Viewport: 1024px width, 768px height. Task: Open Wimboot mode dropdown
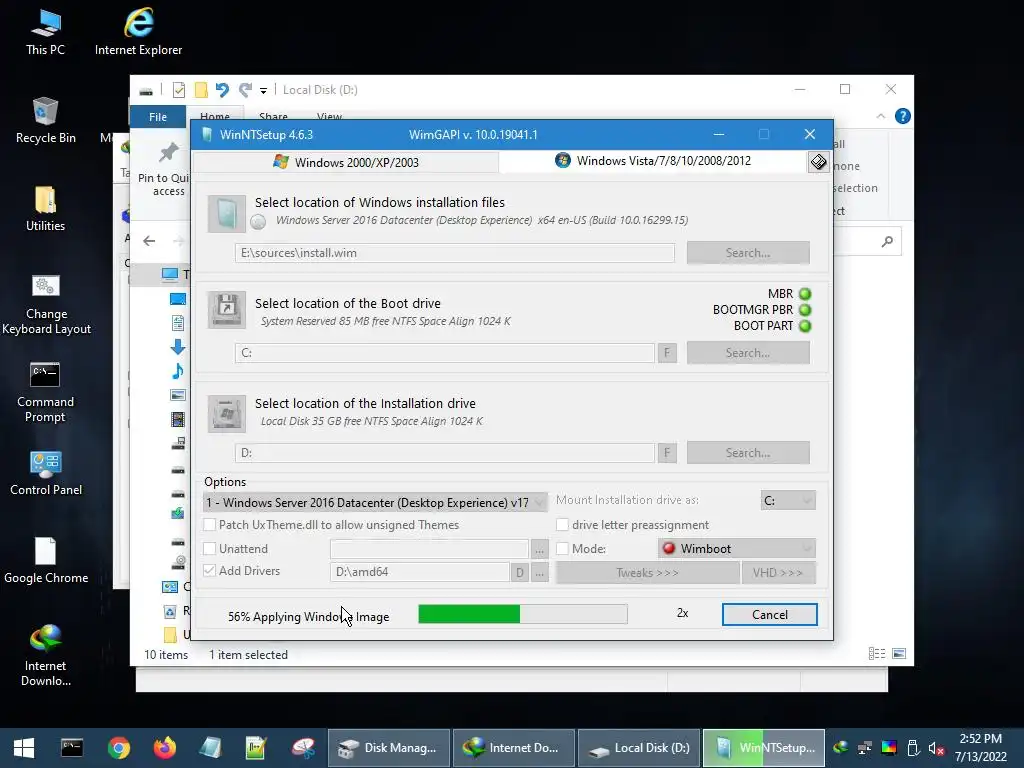[737, 549]
